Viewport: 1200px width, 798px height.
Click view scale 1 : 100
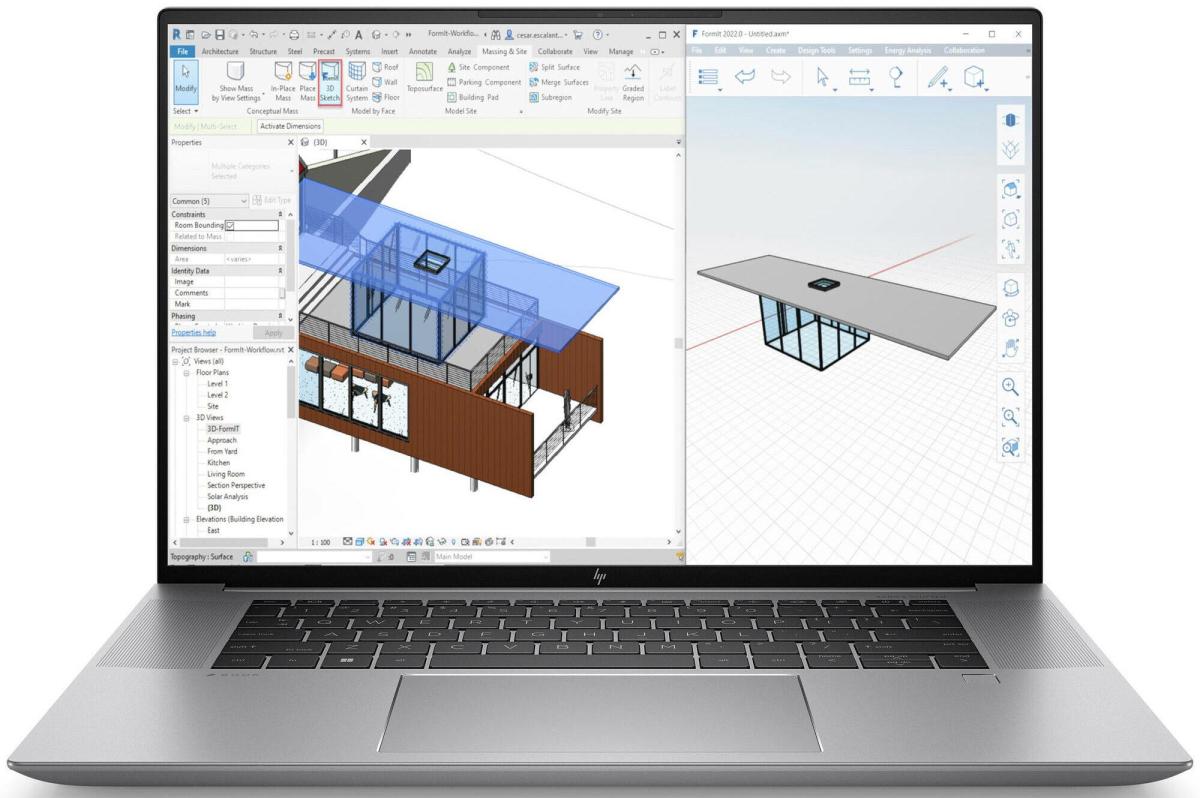(321, 541)
